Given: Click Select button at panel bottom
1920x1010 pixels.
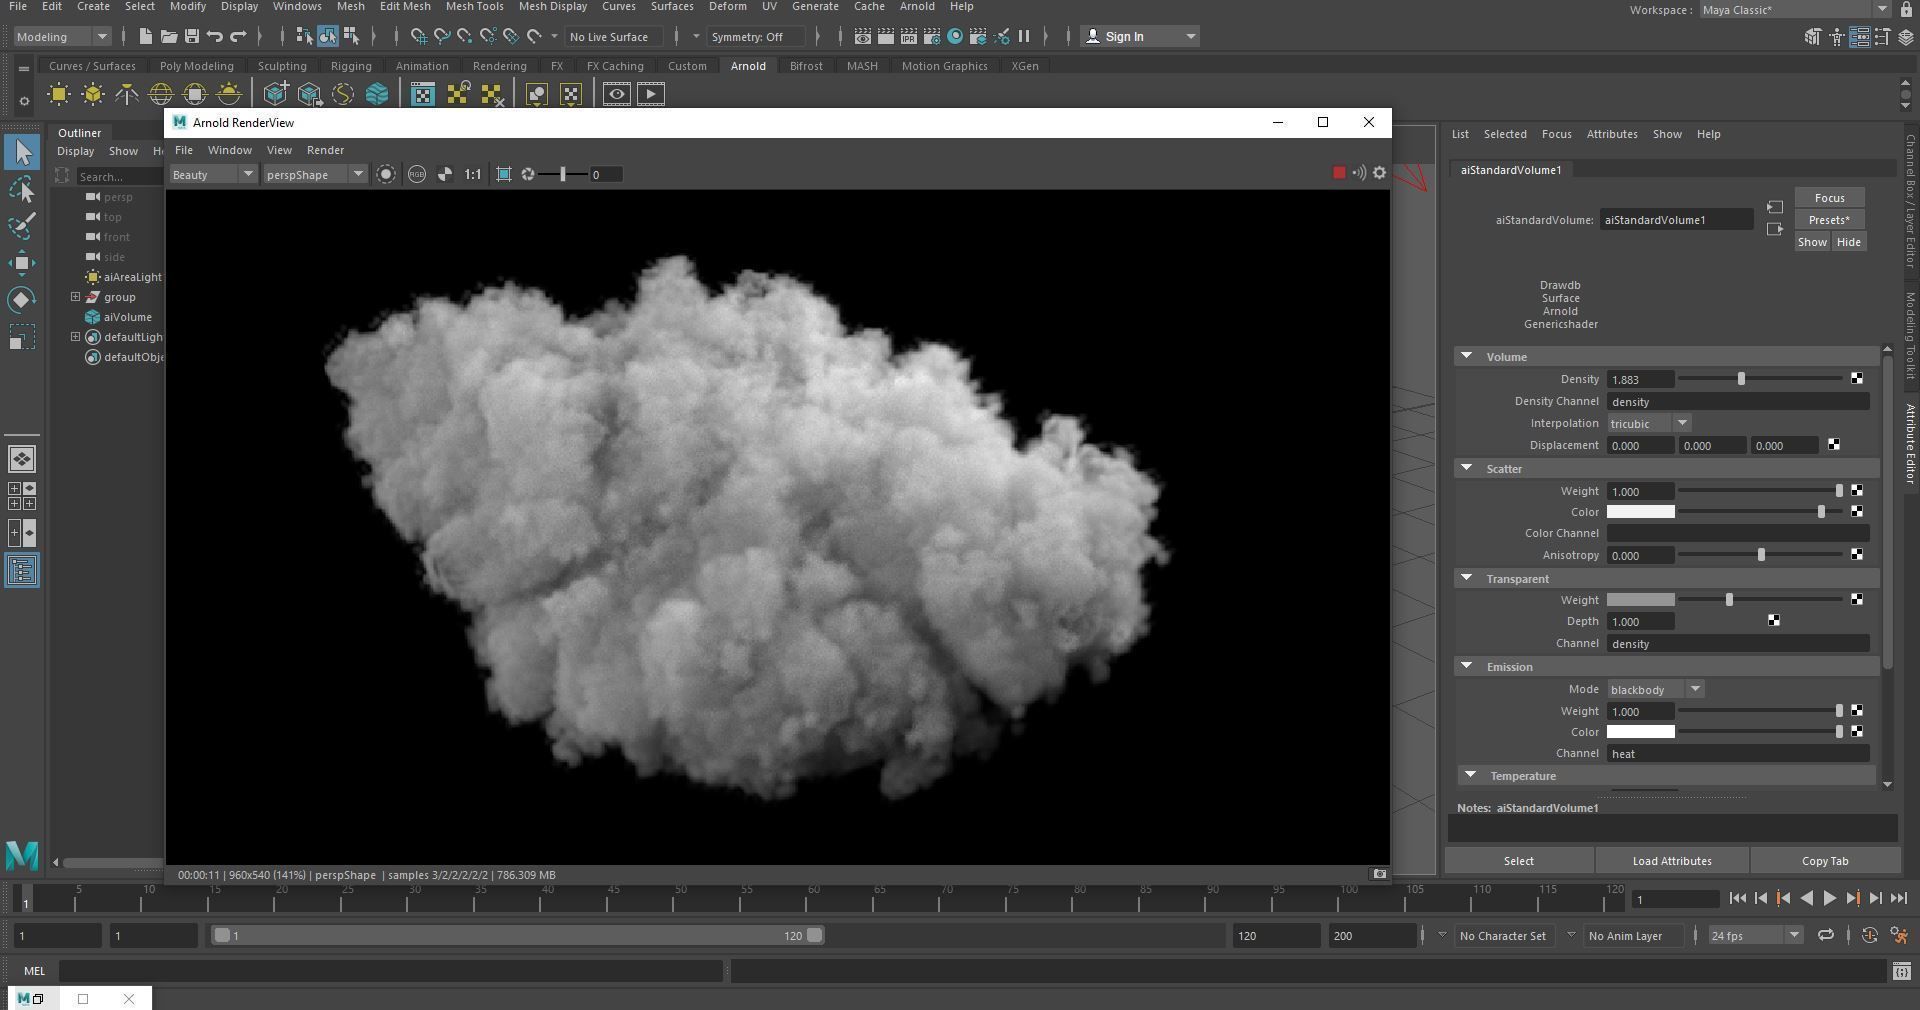Looking at the screenshot, I should tap(1518, 861).
